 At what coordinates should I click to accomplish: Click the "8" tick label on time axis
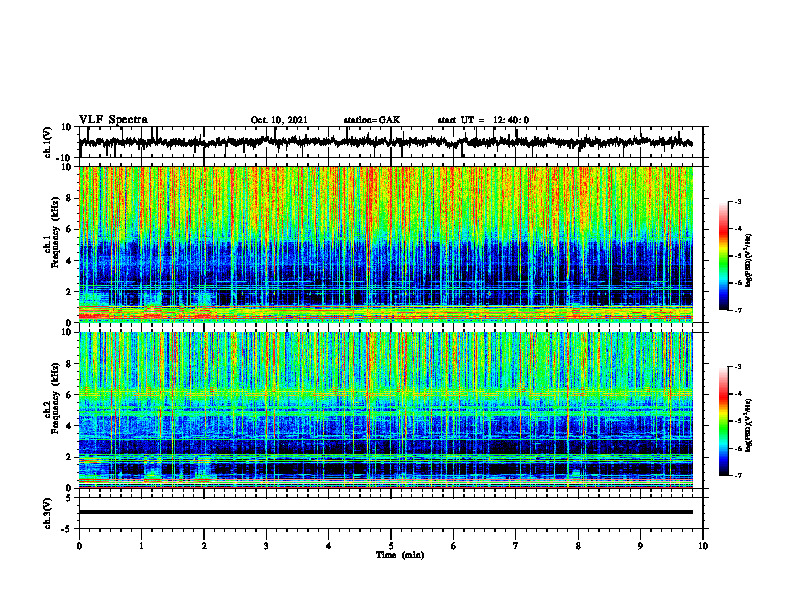[578, 546]
